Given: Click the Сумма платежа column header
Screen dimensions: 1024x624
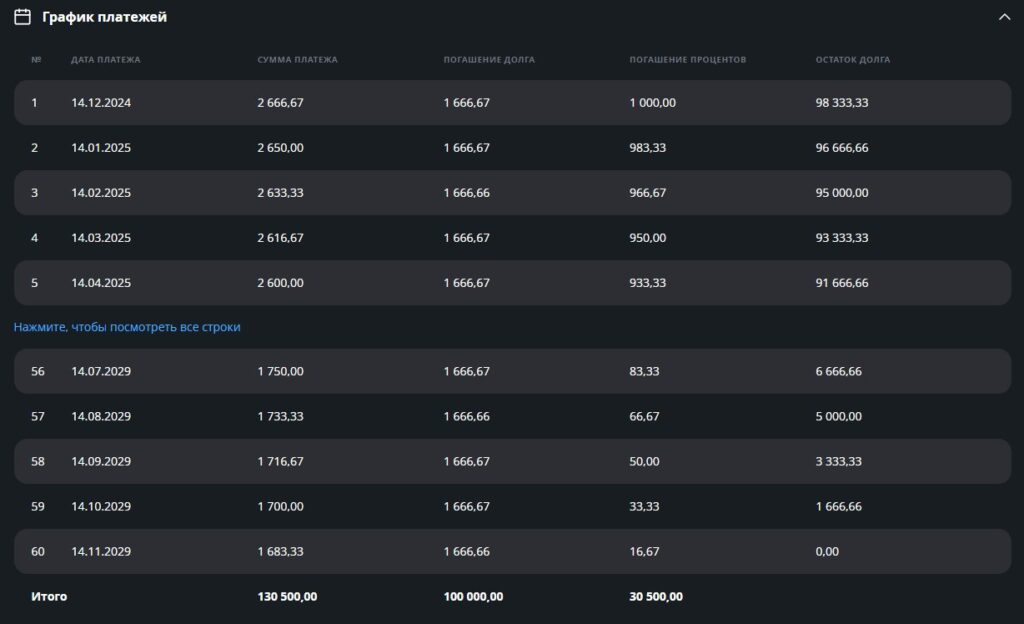Looking at the screenshot, I should pos(297,60).
